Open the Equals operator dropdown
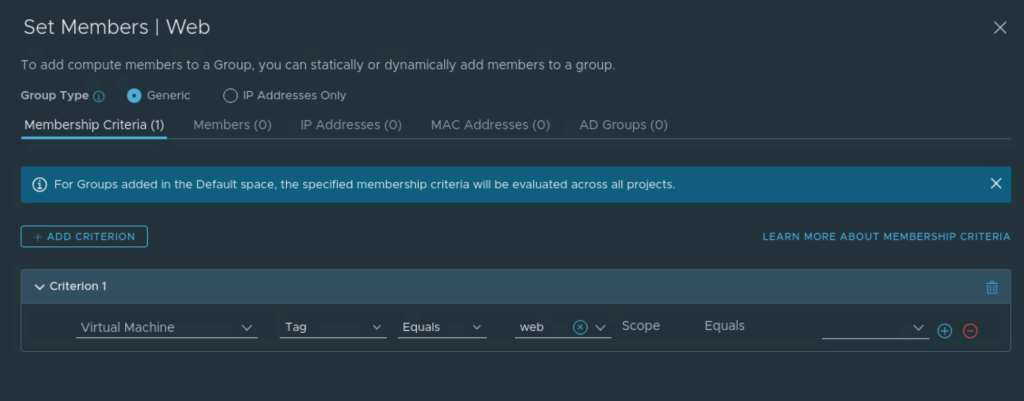Viewport: 1024px width, 401px height. pos(441,327)
